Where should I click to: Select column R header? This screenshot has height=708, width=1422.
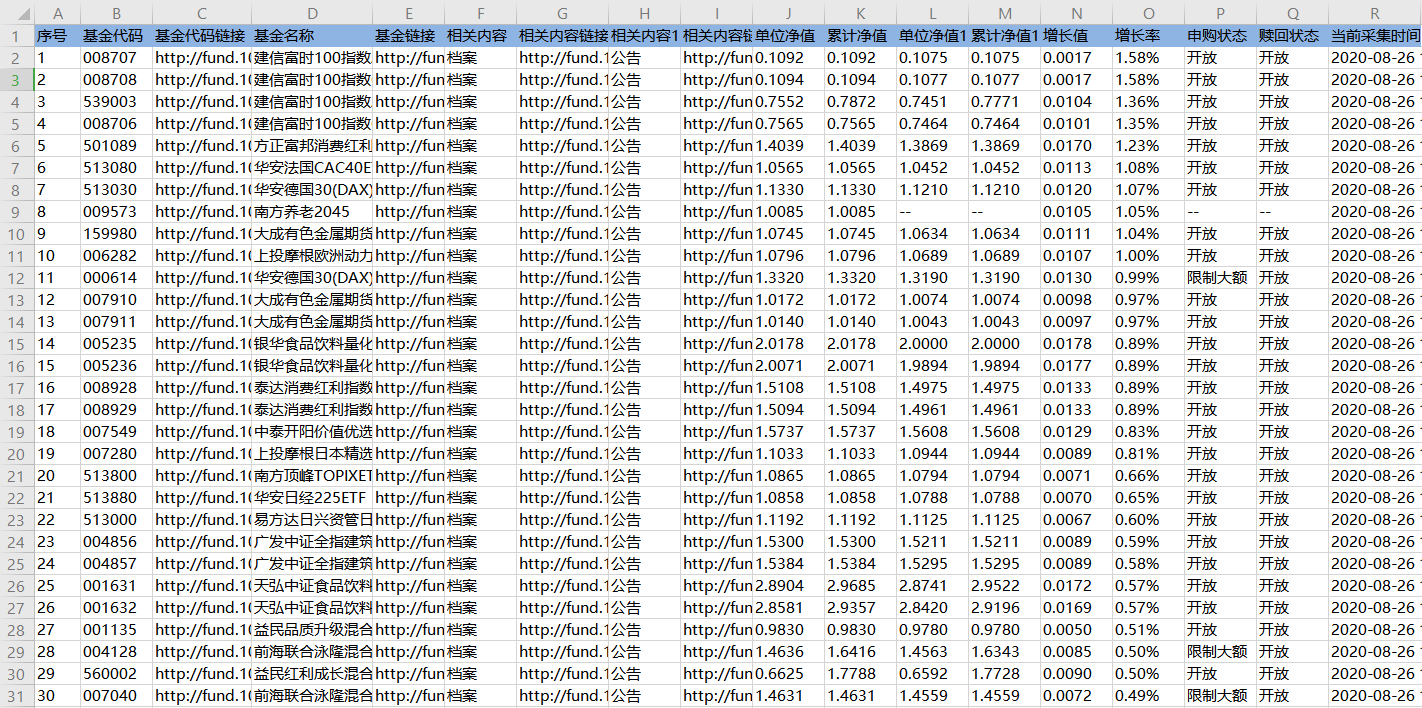tap(1374, 13)
